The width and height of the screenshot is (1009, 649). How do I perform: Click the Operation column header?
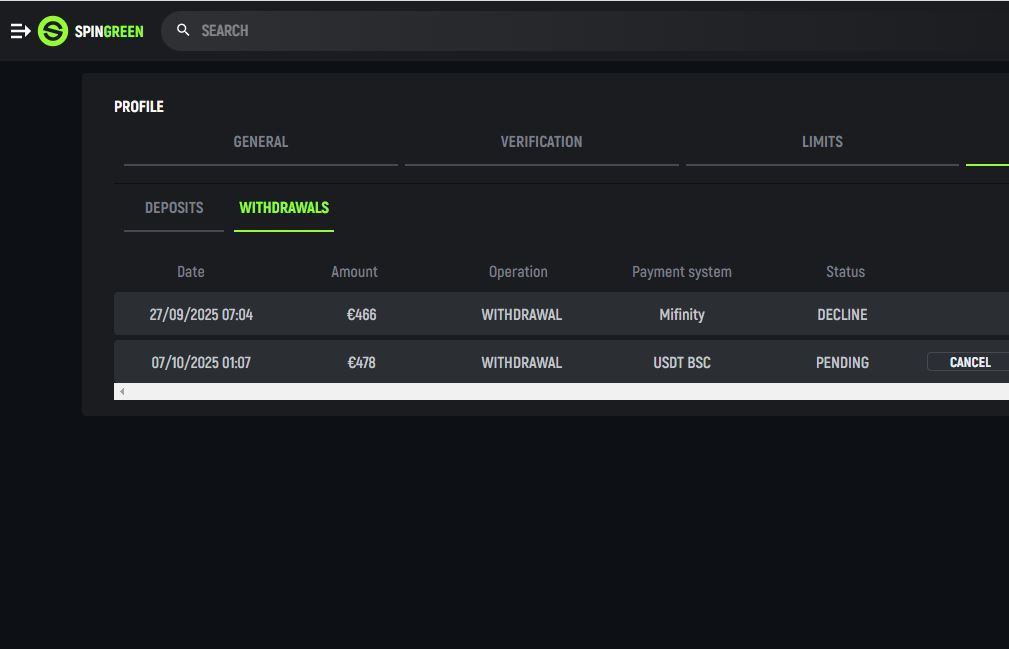(x=518, y=272)
